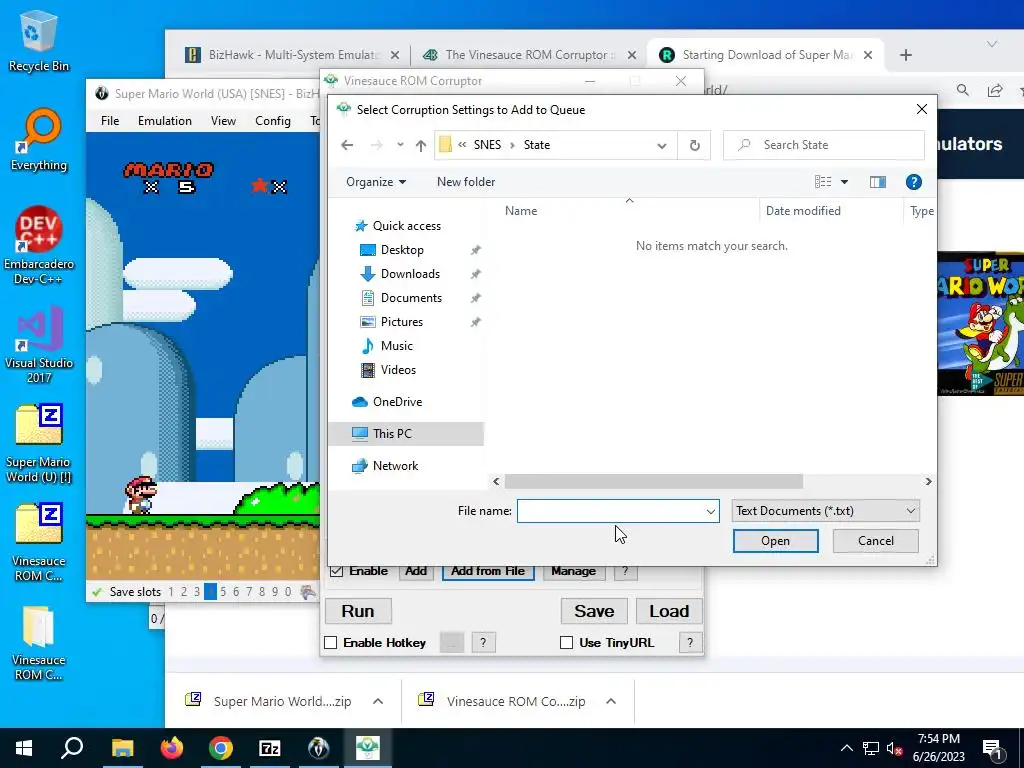1024x768 pixels.
Task: Open BizHawk File menu
Action: [x=110, y=121]
